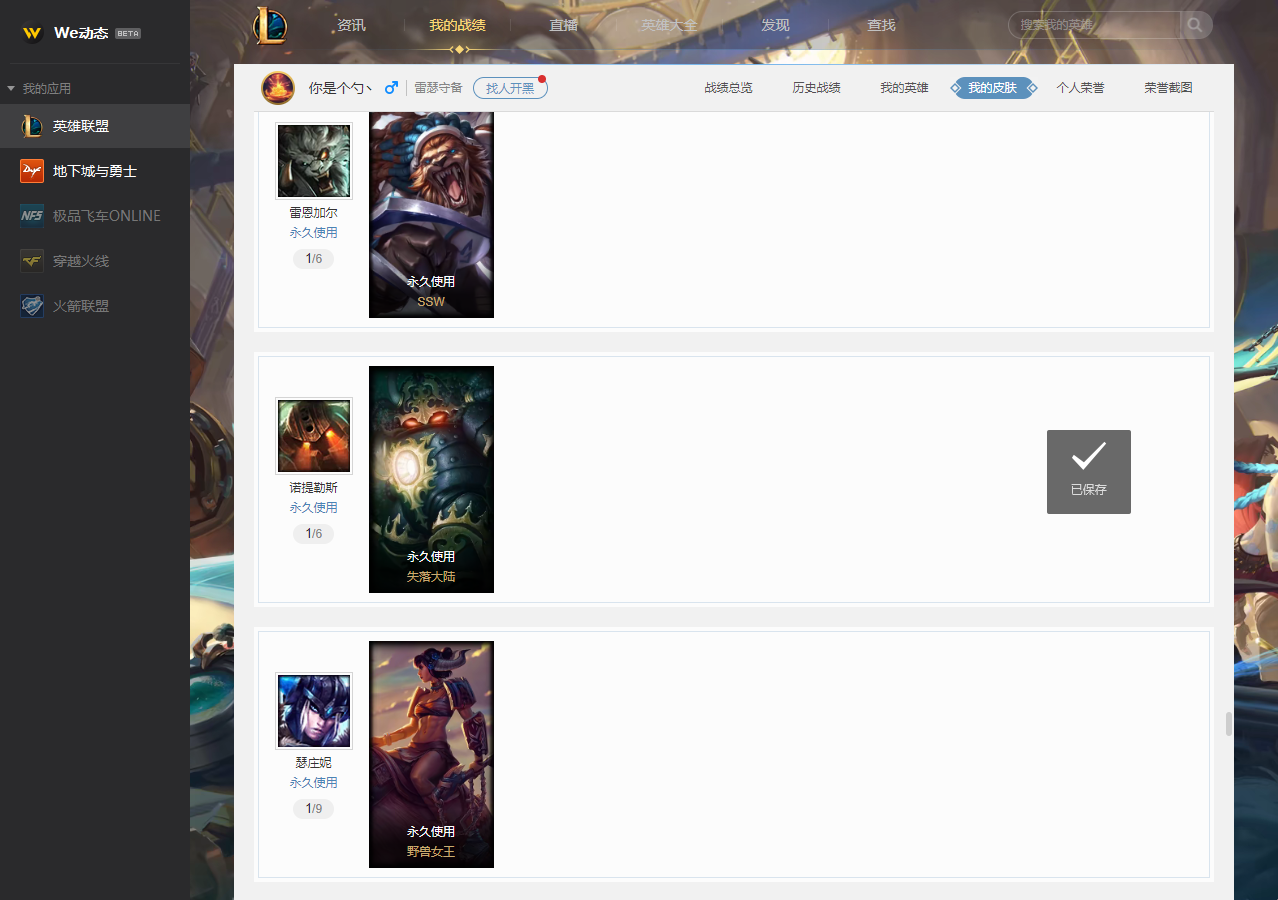This screenshot has height=900, width=1278.
Task: Click the hero search input field
Action: pos(1094,25)
